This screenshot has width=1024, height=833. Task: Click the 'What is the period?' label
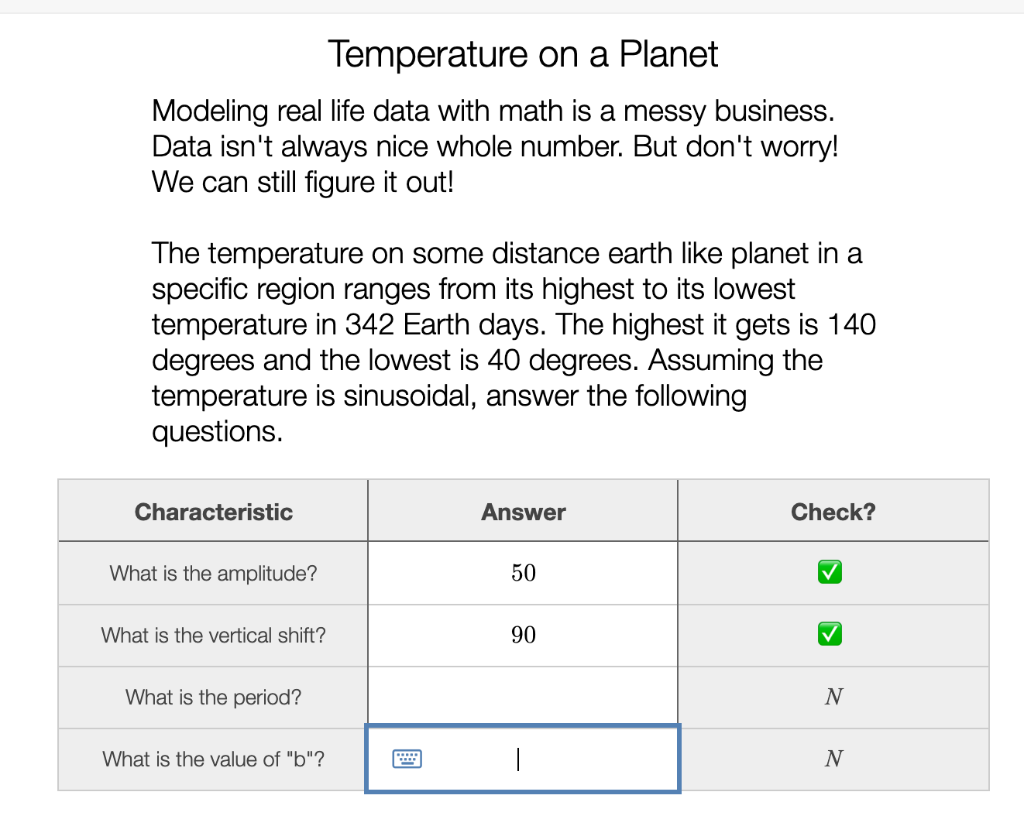pyautogui.click(x=212, y=696)
